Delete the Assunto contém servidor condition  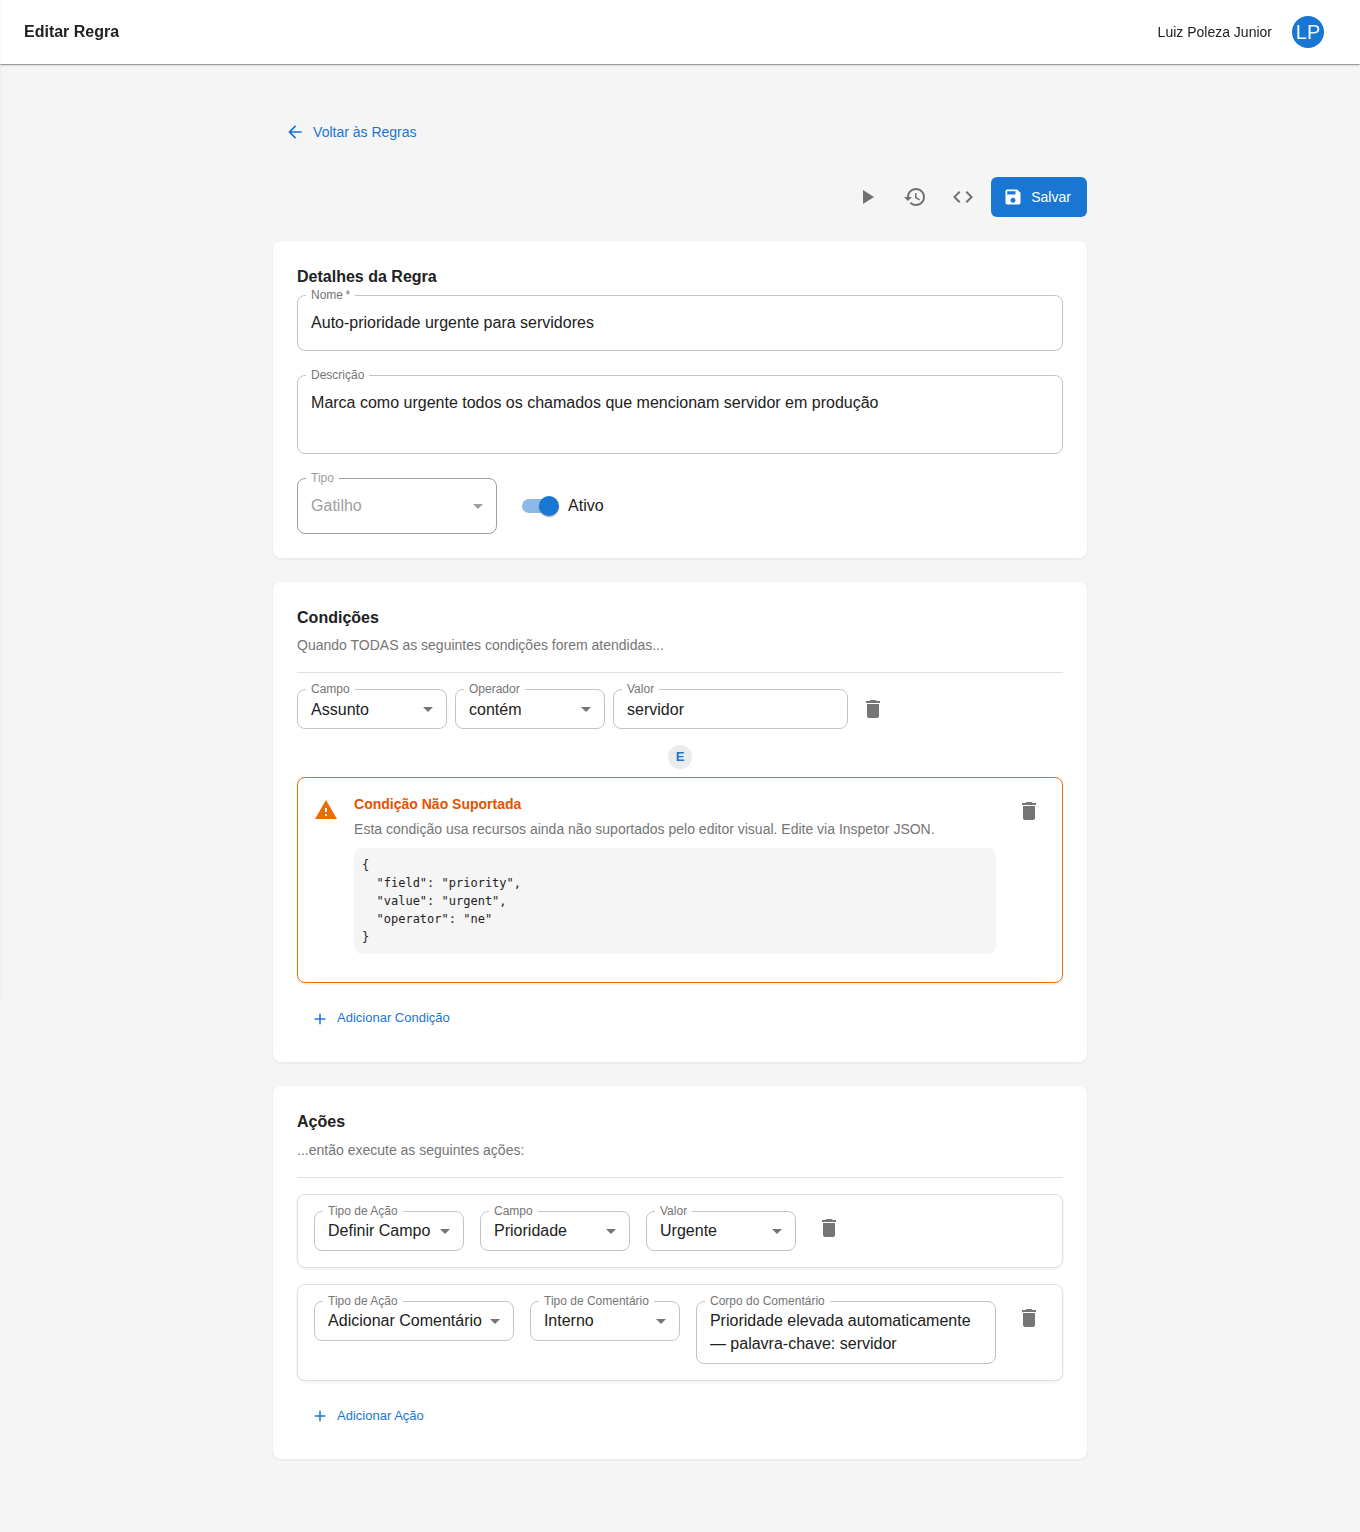tap(873, 709)
